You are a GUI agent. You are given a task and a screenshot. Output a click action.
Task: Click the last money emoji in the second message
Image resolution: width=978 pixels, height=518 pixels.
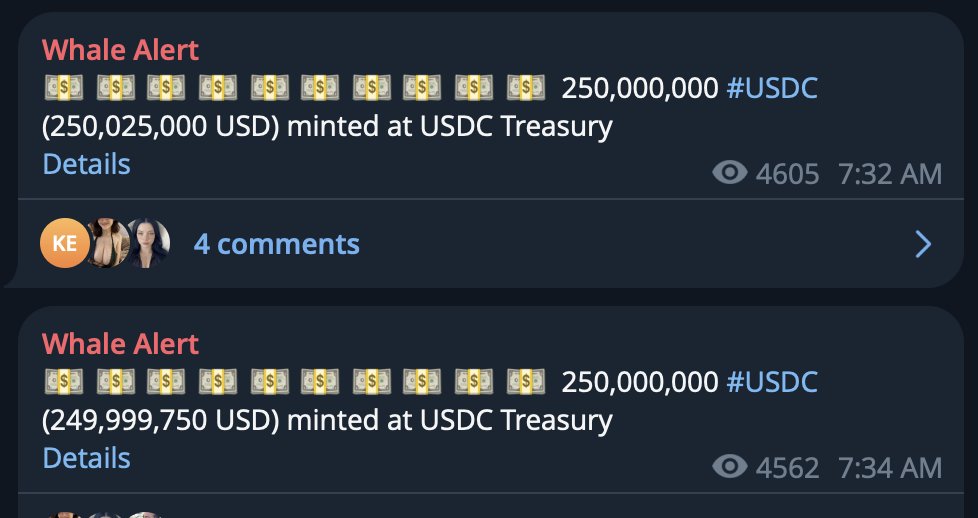point(525,382)
